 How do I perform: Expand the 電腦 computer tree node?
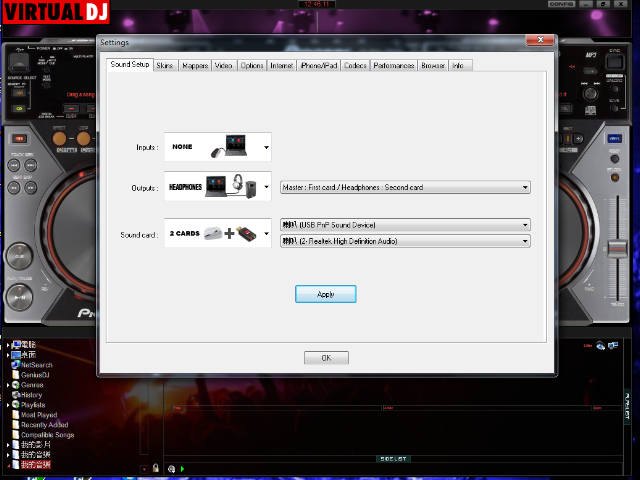[x=8, y=345]
